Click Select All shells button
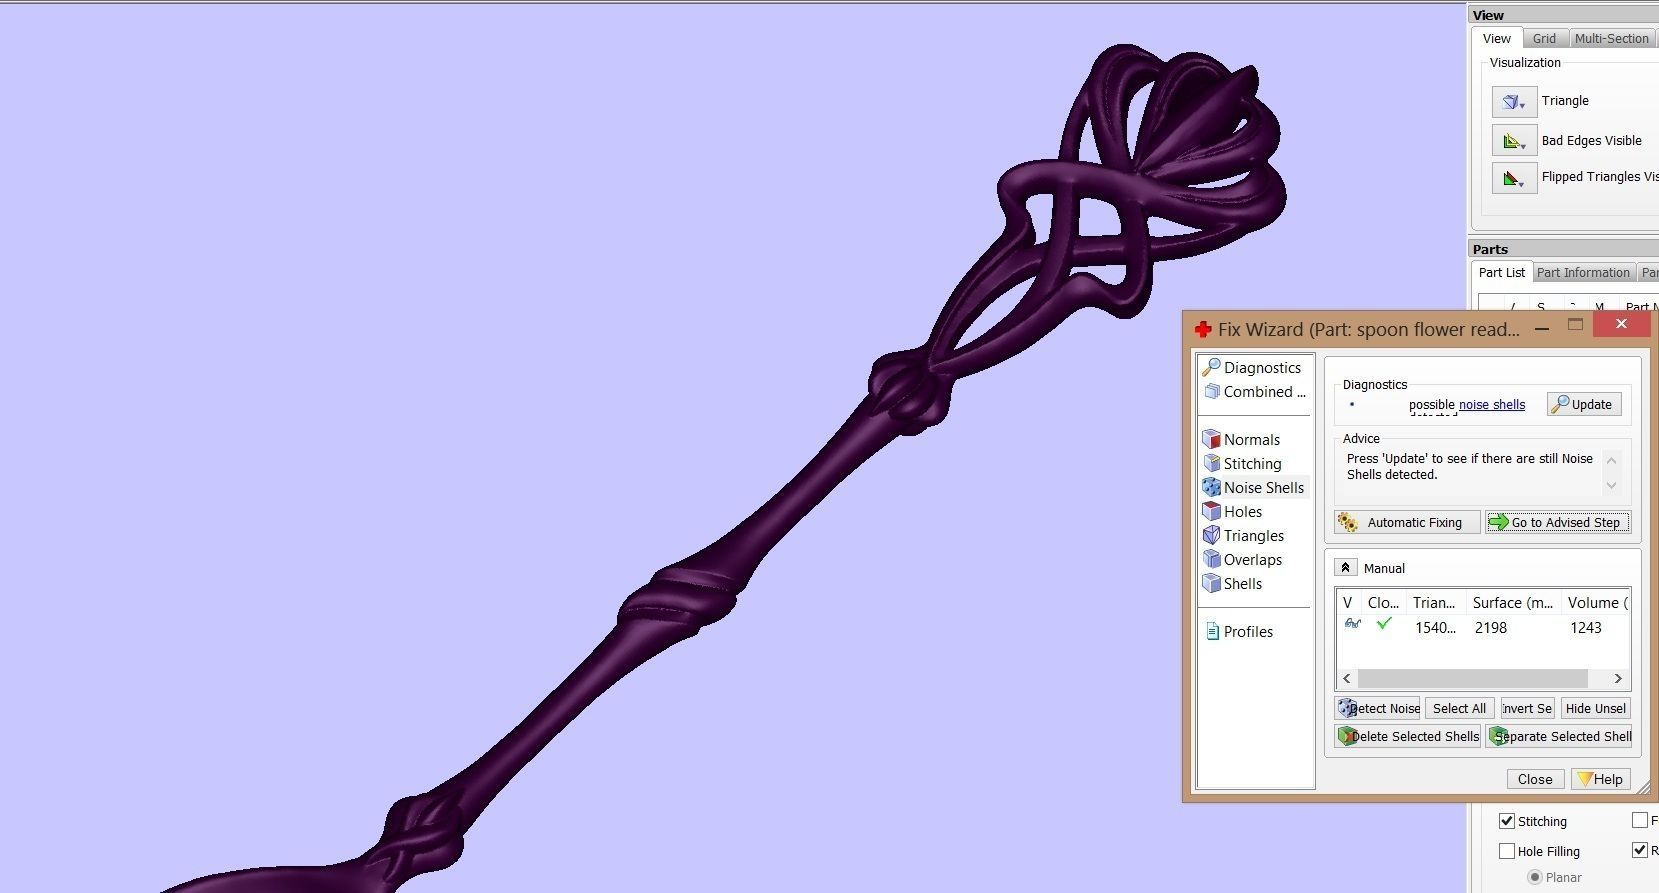 pyautogui.click(x=1459, y=708)
